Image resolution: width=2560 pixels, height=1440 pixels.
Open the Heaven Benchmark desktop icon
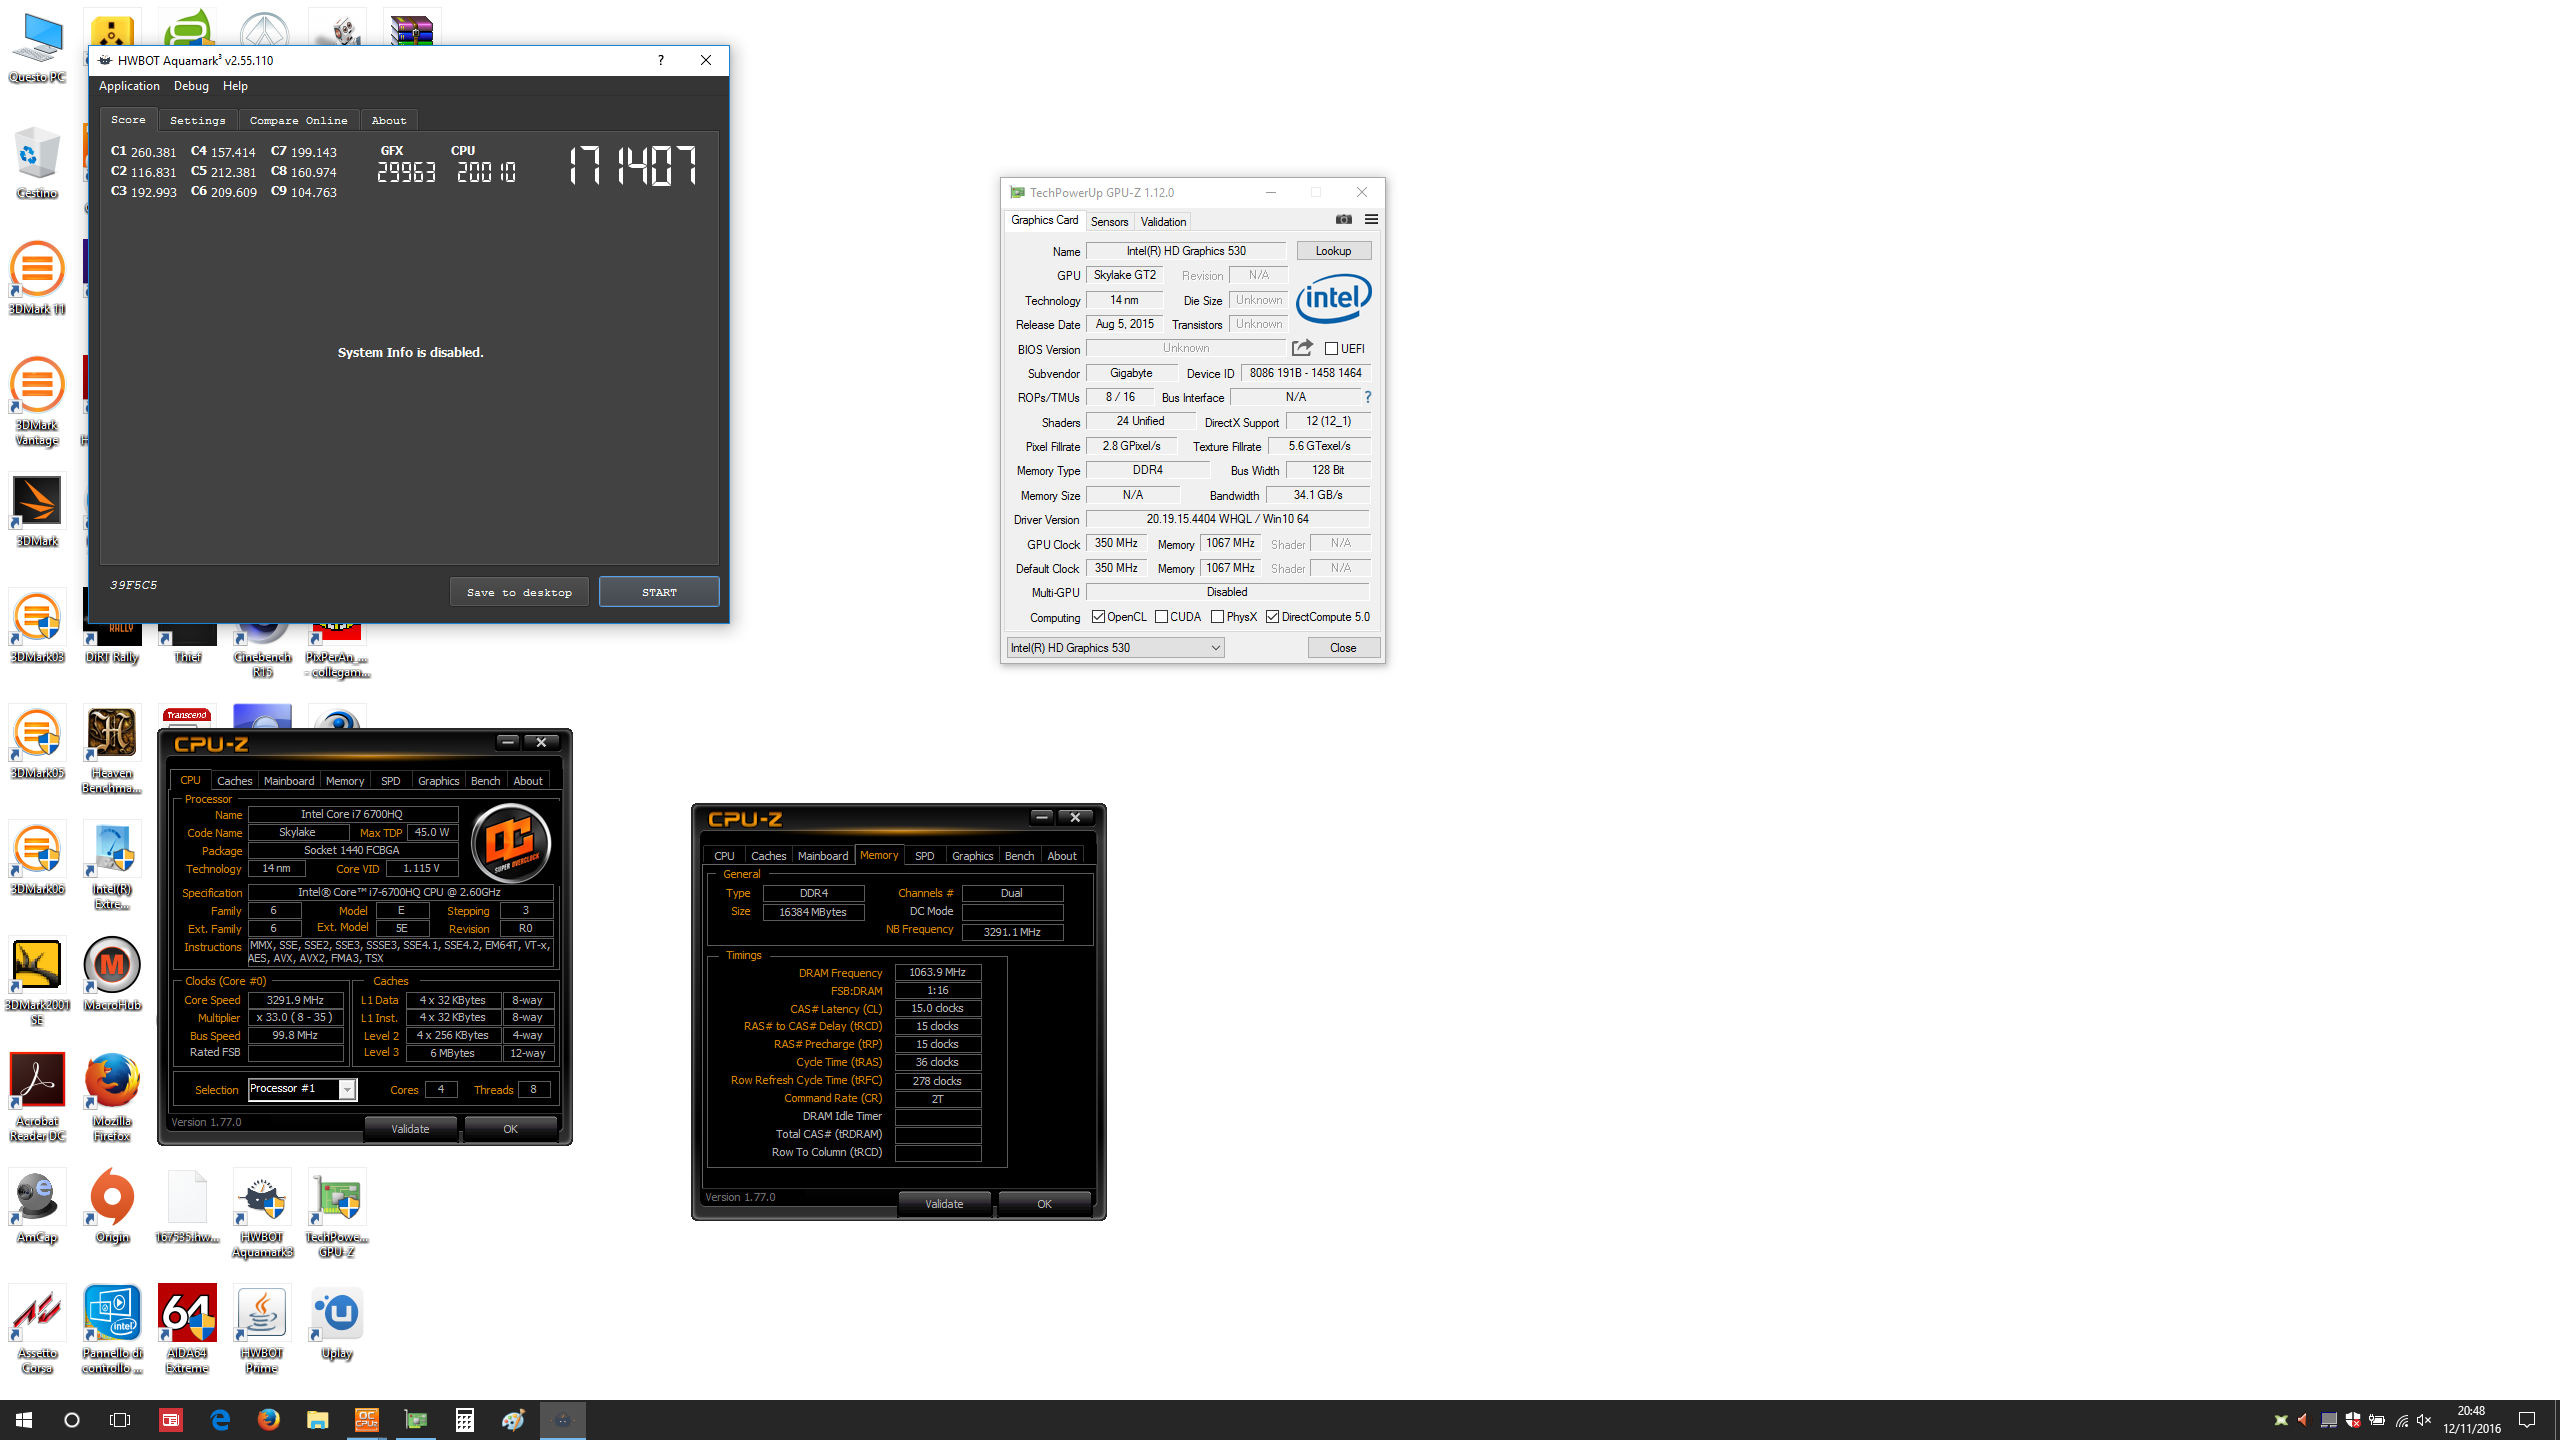[111, 749]
